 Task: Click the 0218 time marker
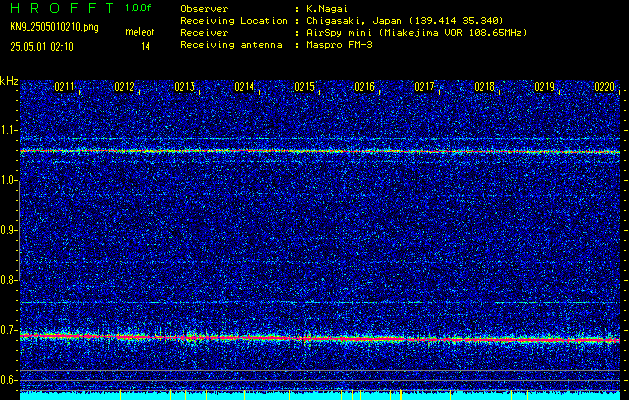click(x=484, y=87)
